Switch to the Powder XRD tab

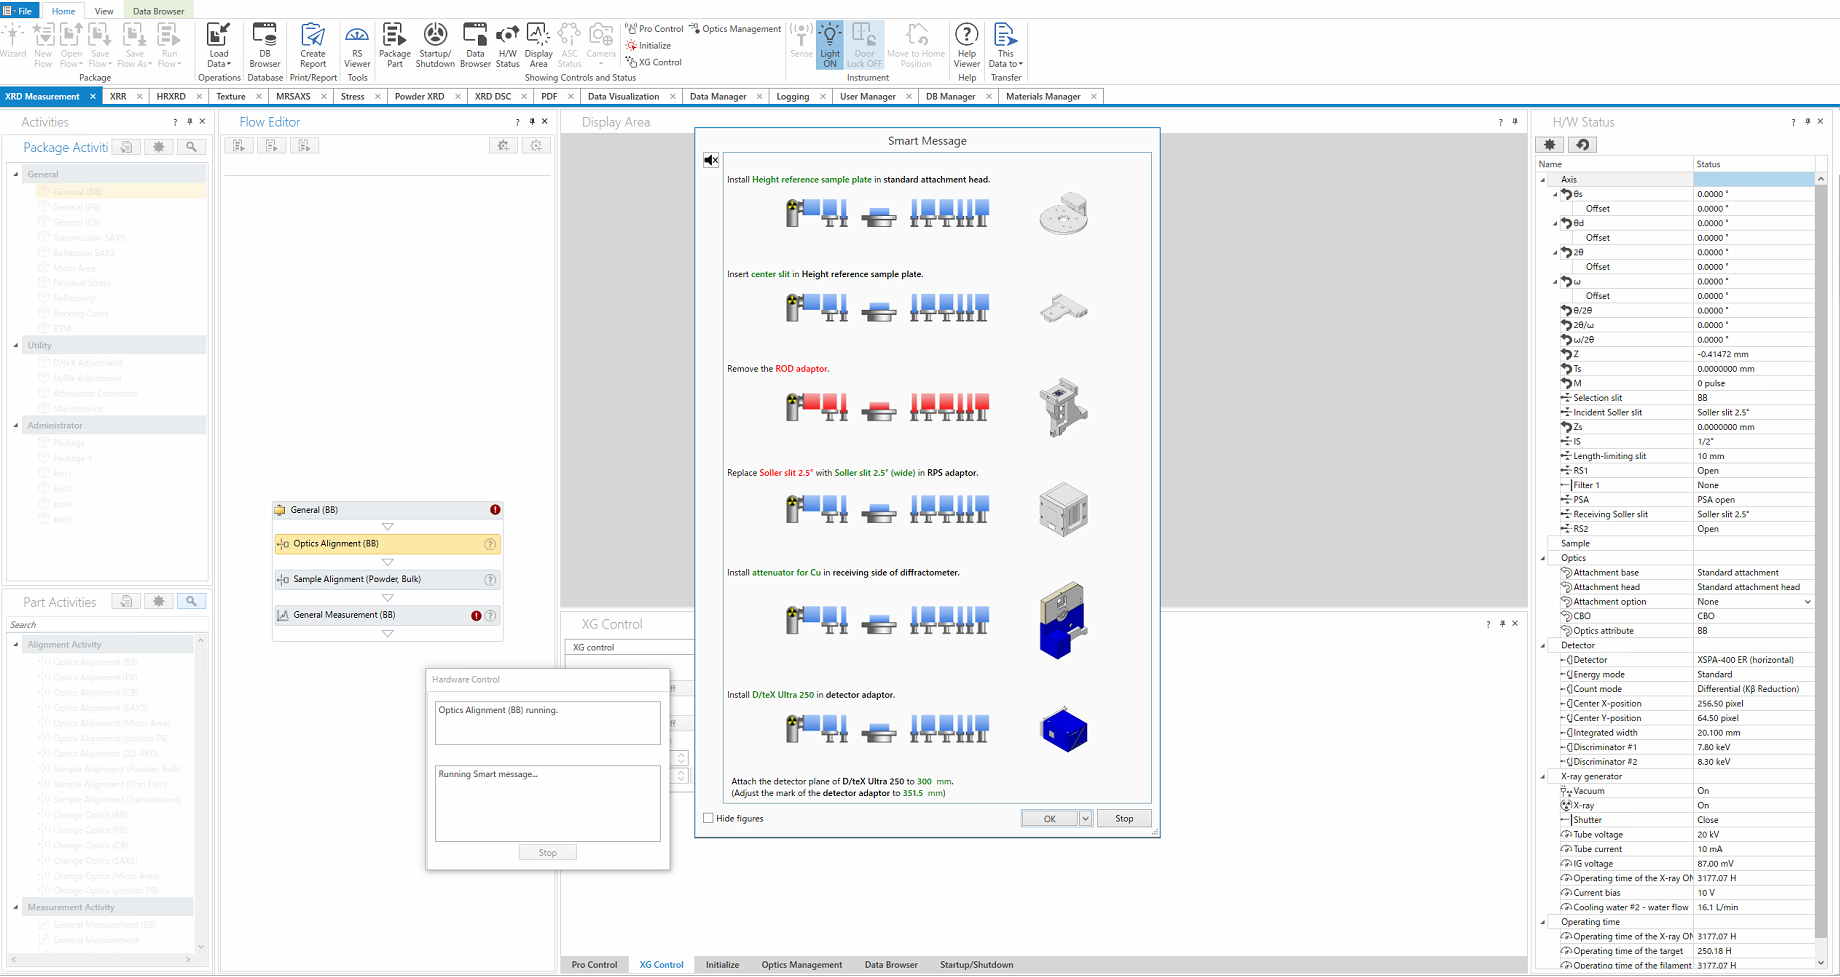pyautogui.click(x=419, y=97)
